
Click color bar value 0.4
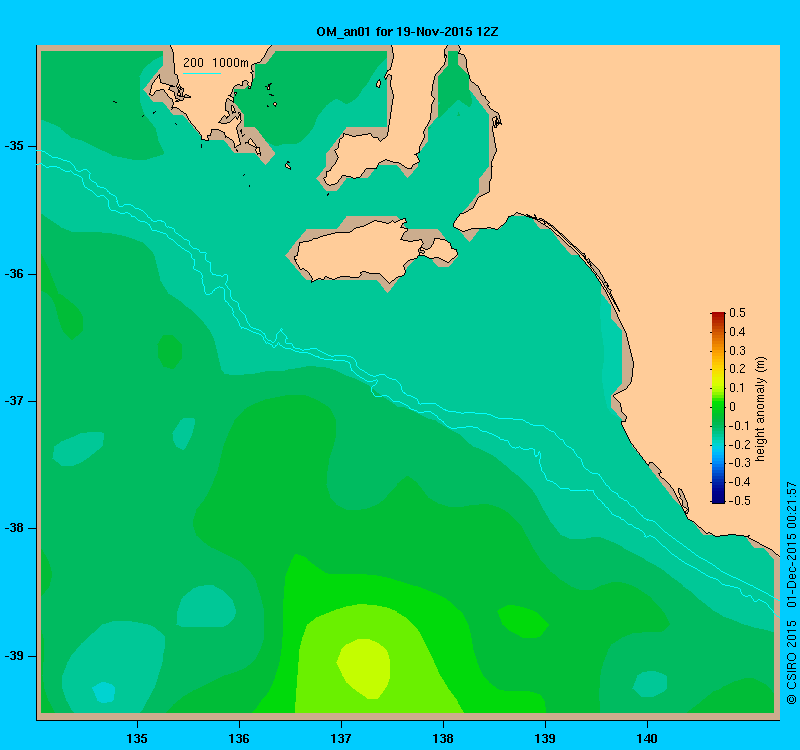(x=737, y=332)
